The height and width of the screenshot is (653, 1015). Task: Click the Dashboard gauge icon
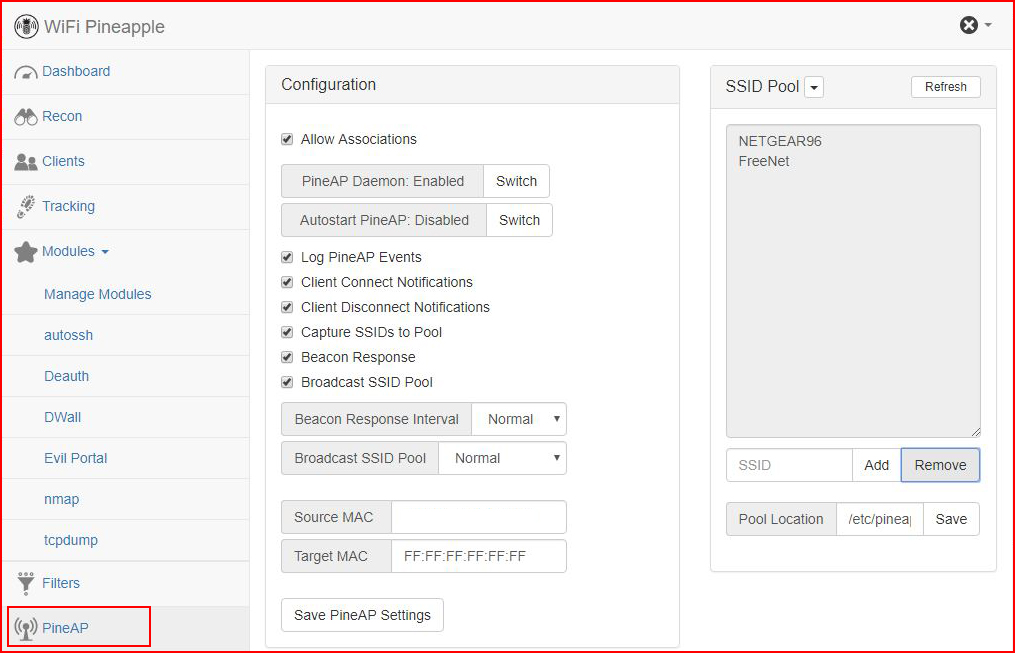point(26,72)
